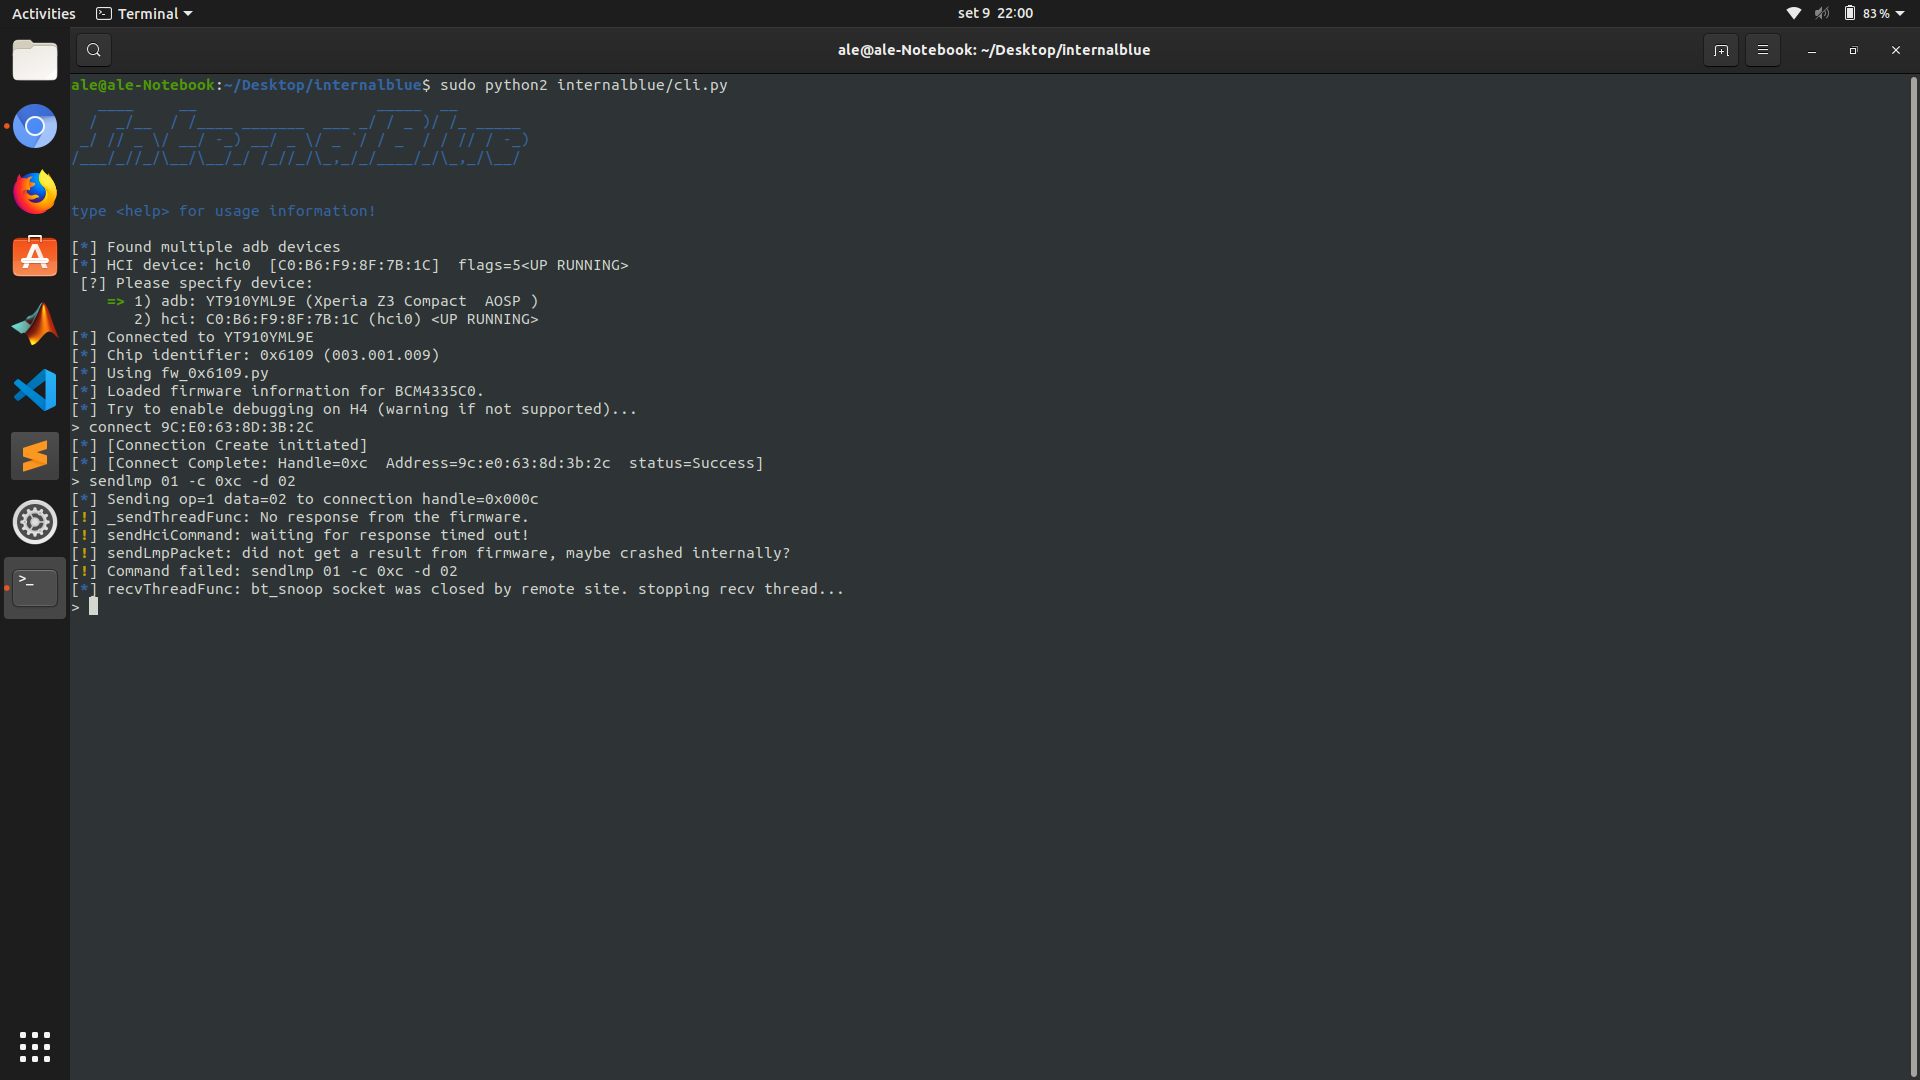The image size is (1920, 1080).
Task: Launch Firefox from the dock
Action: tap(35, 192)
